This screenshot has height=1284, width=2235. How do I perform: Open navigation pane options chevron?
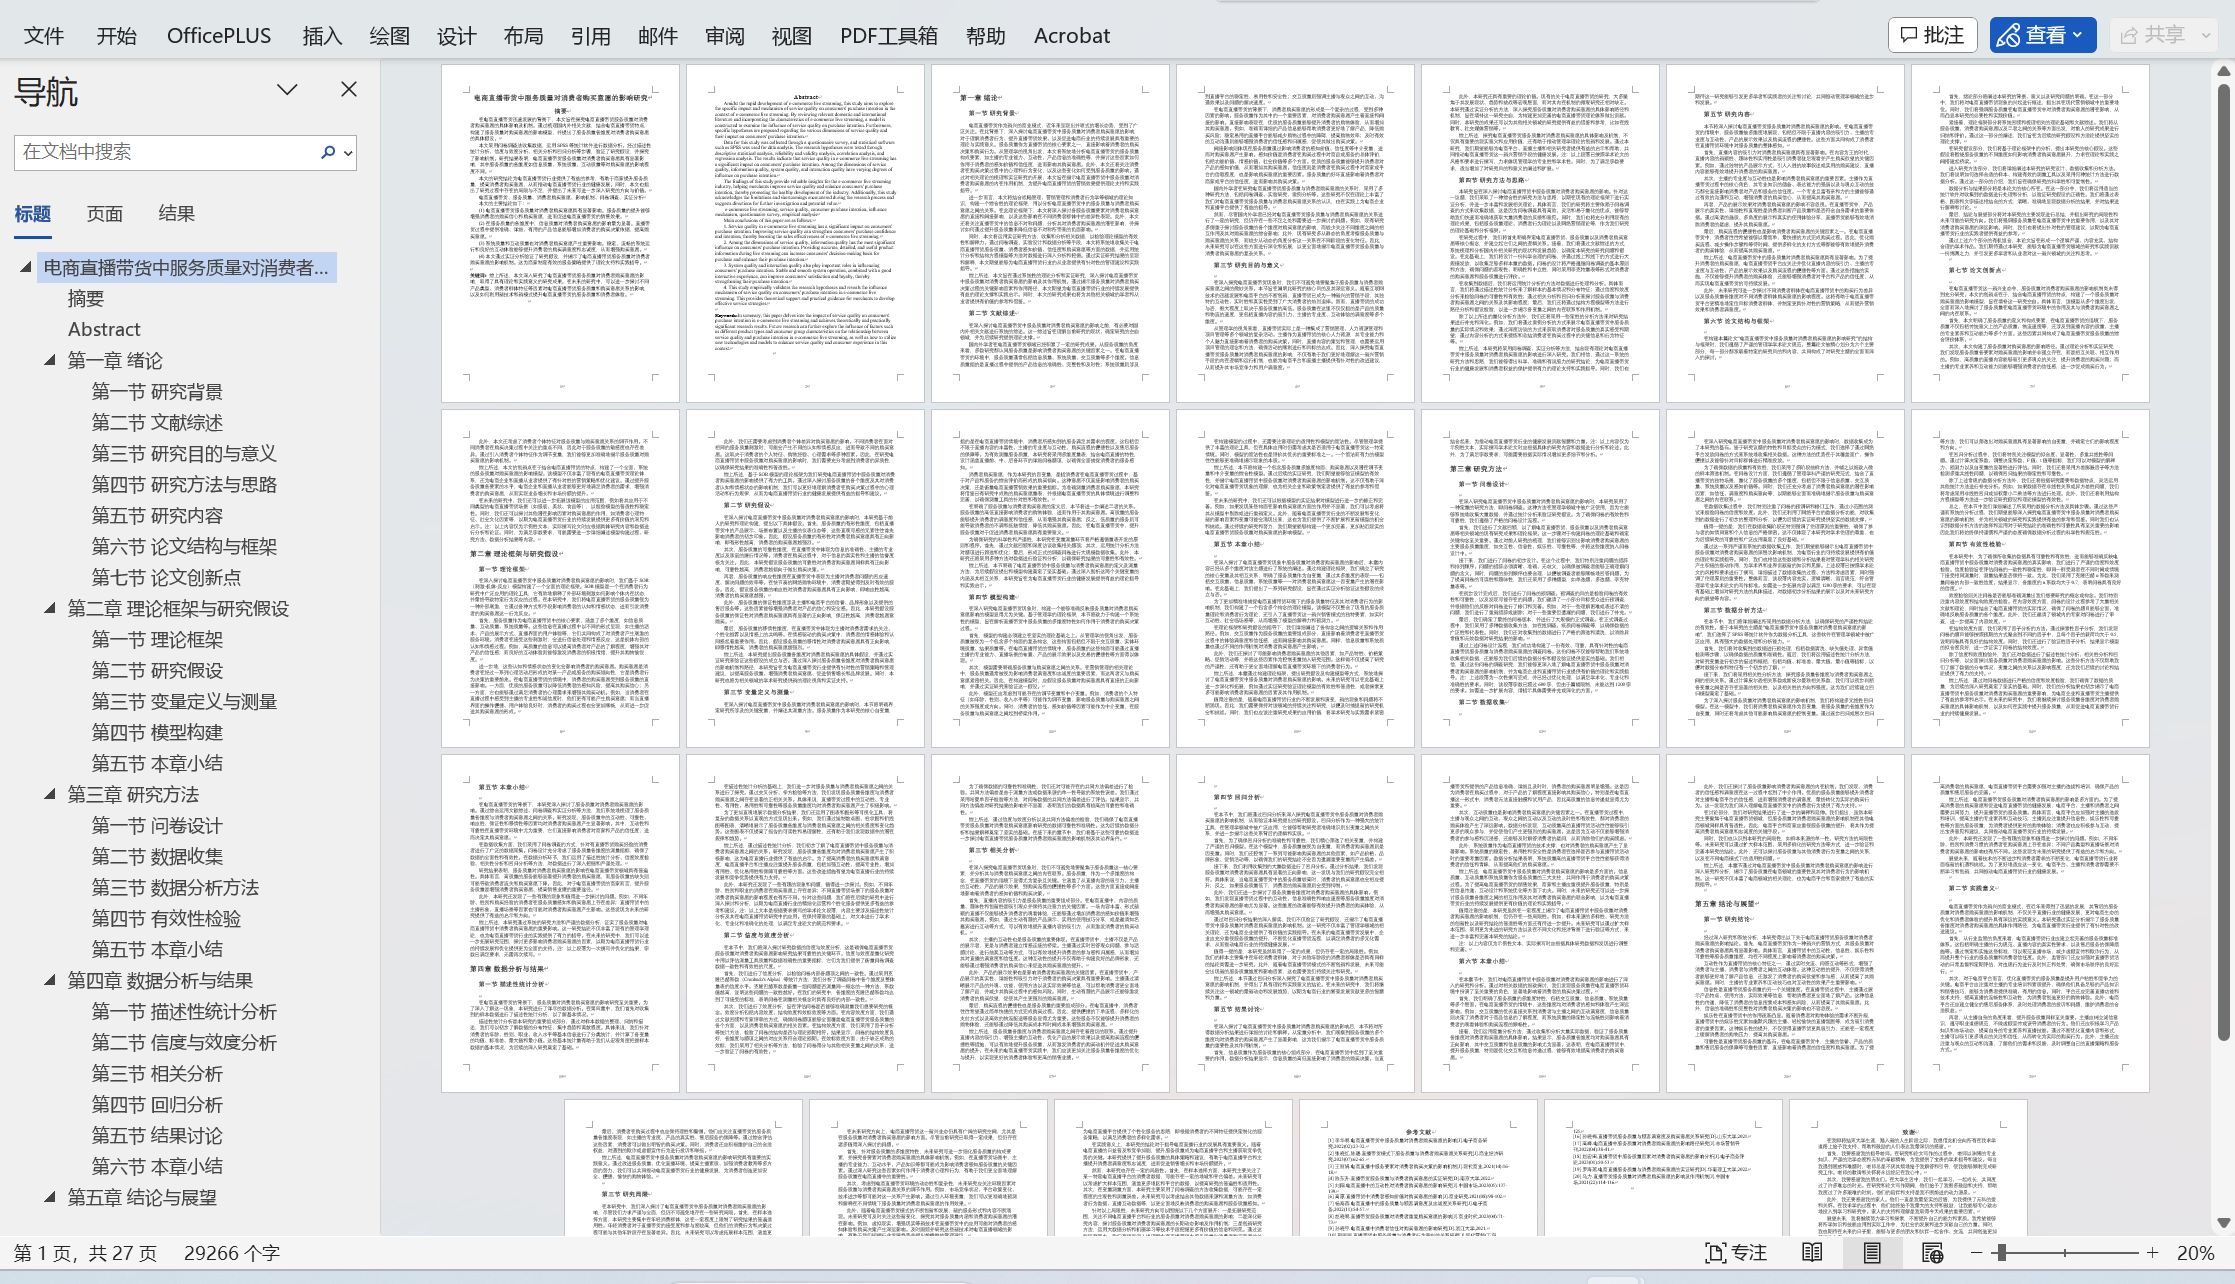coord(287,89)
